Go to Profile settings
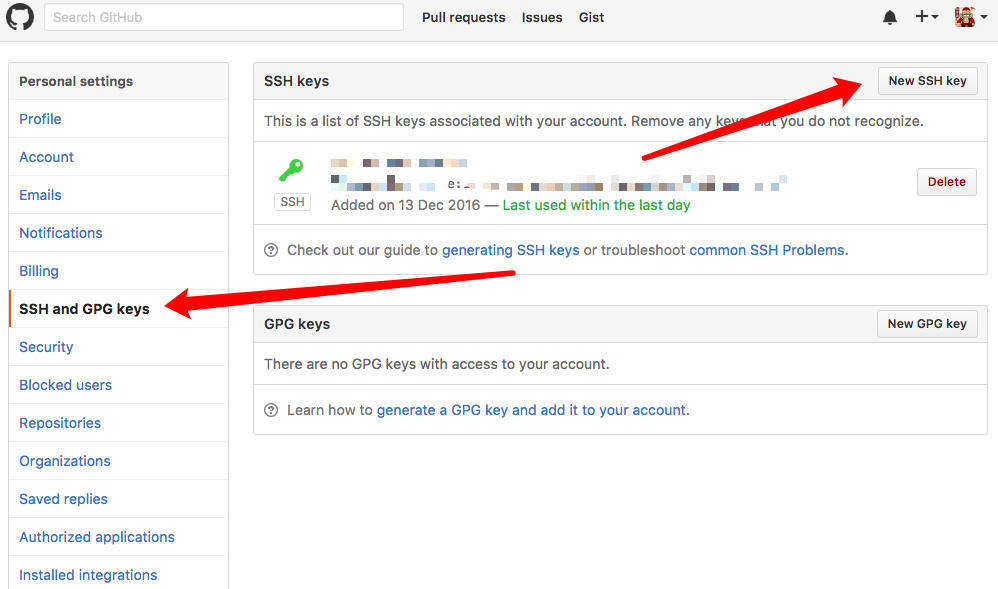The height and width of the screenshot is (589, 998). pyautogui.click(x=118, y=119)
